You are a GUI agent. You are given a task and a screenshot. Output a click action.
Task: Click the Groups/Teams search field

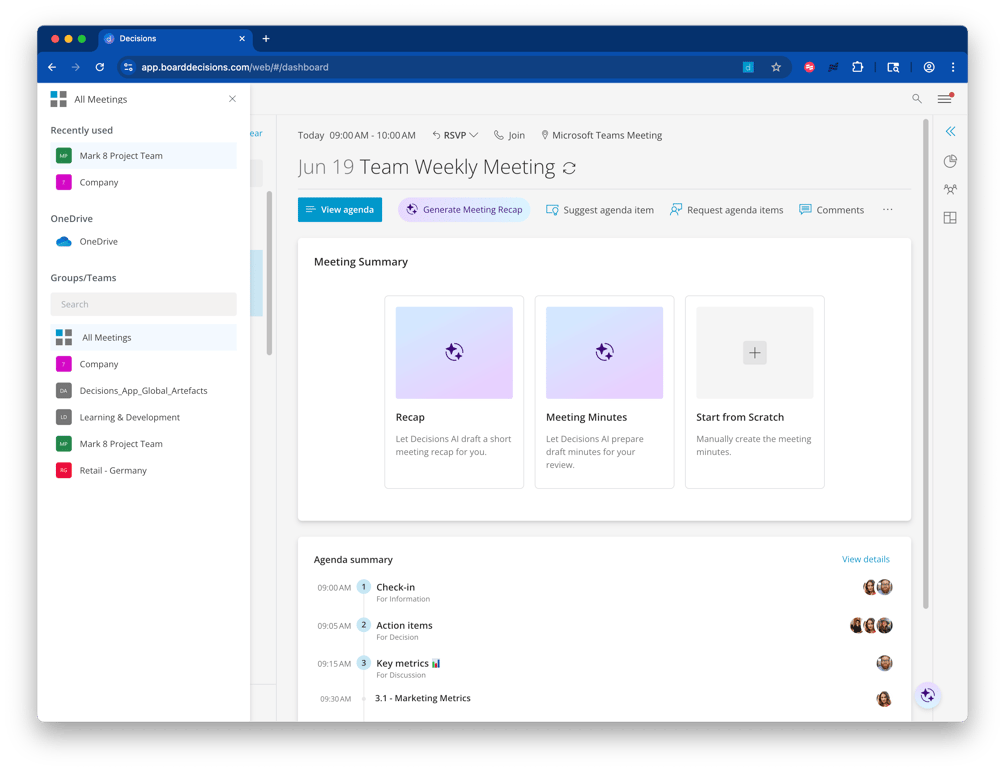tap(143, 304)
